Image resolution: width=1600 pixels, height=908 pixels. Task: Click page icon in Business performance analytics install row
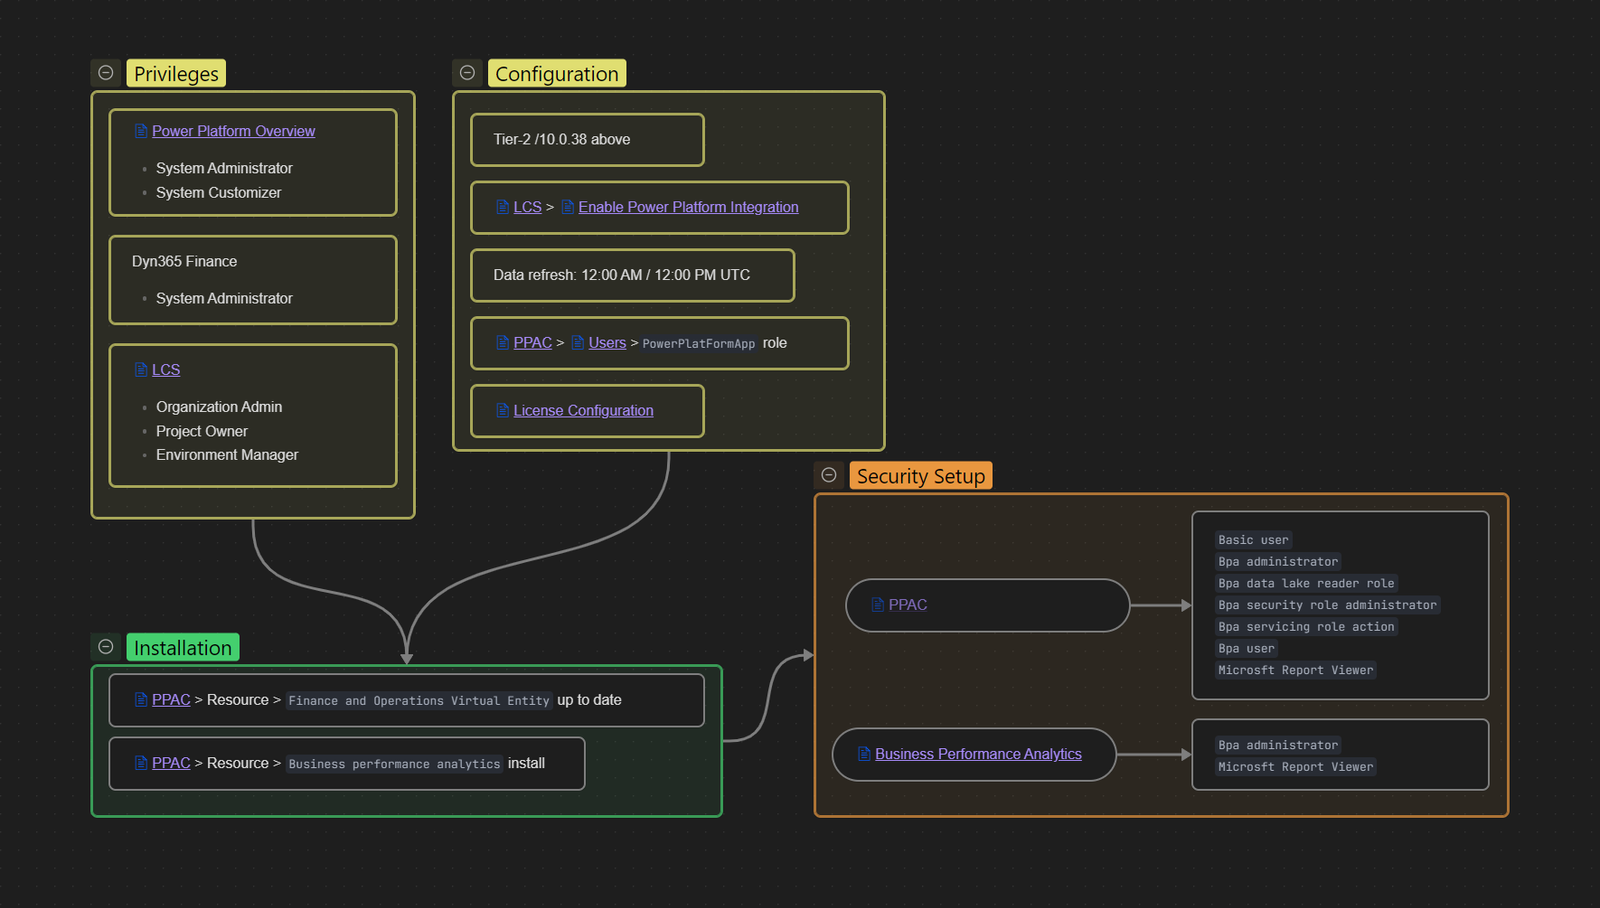141,763
